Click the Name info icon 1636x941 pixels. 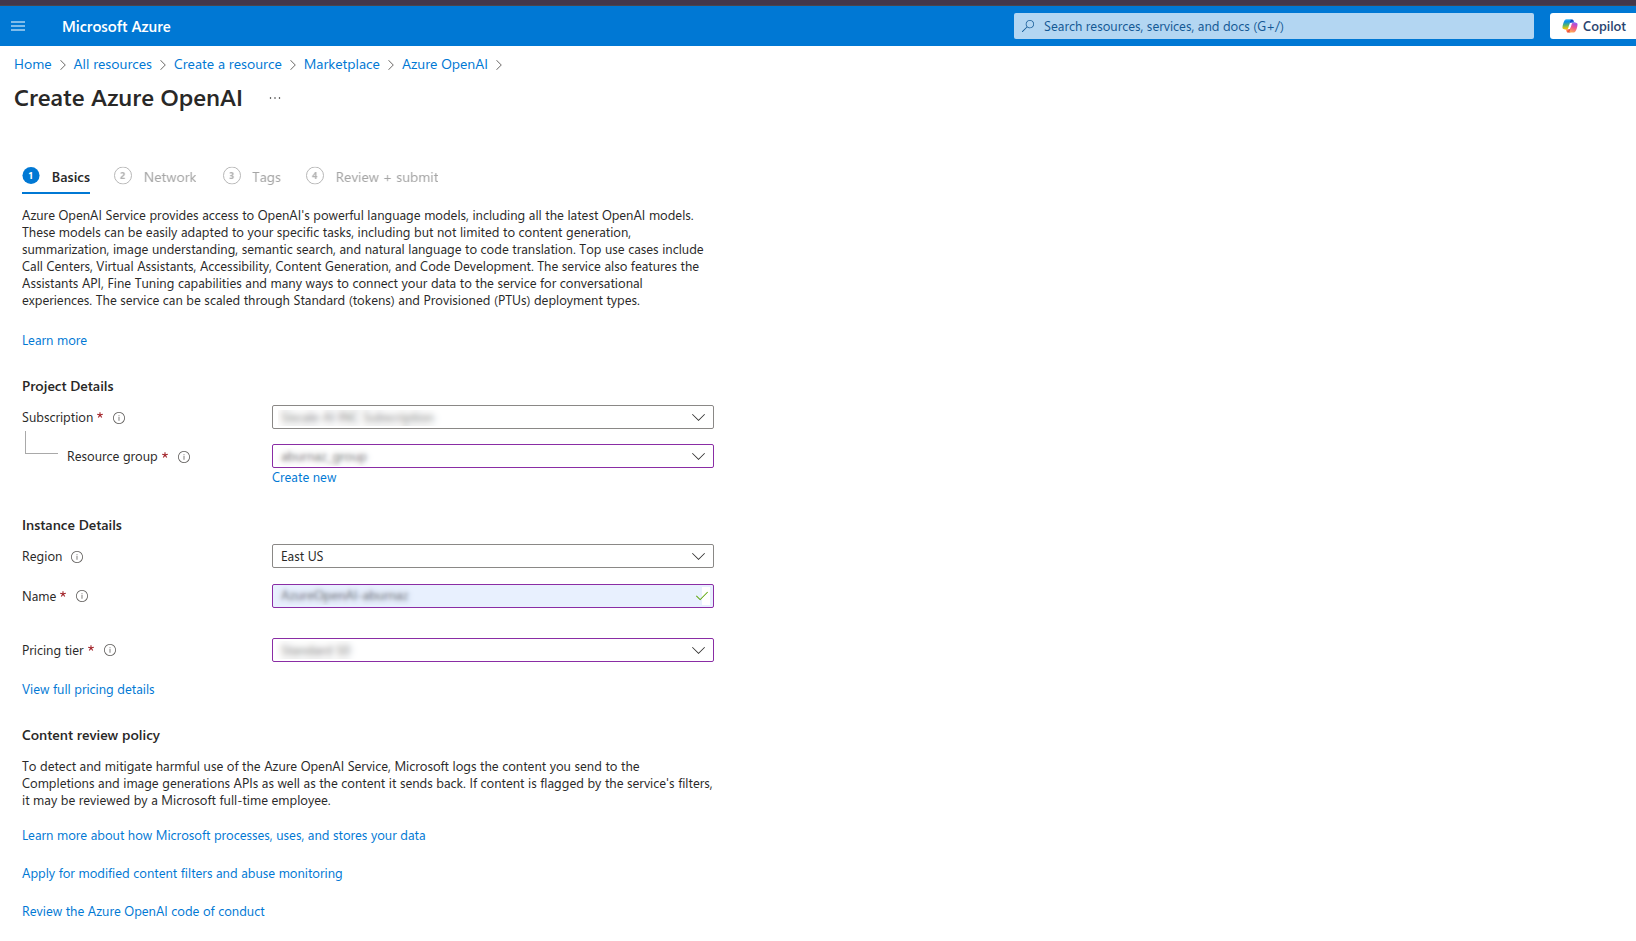[82, 596]
